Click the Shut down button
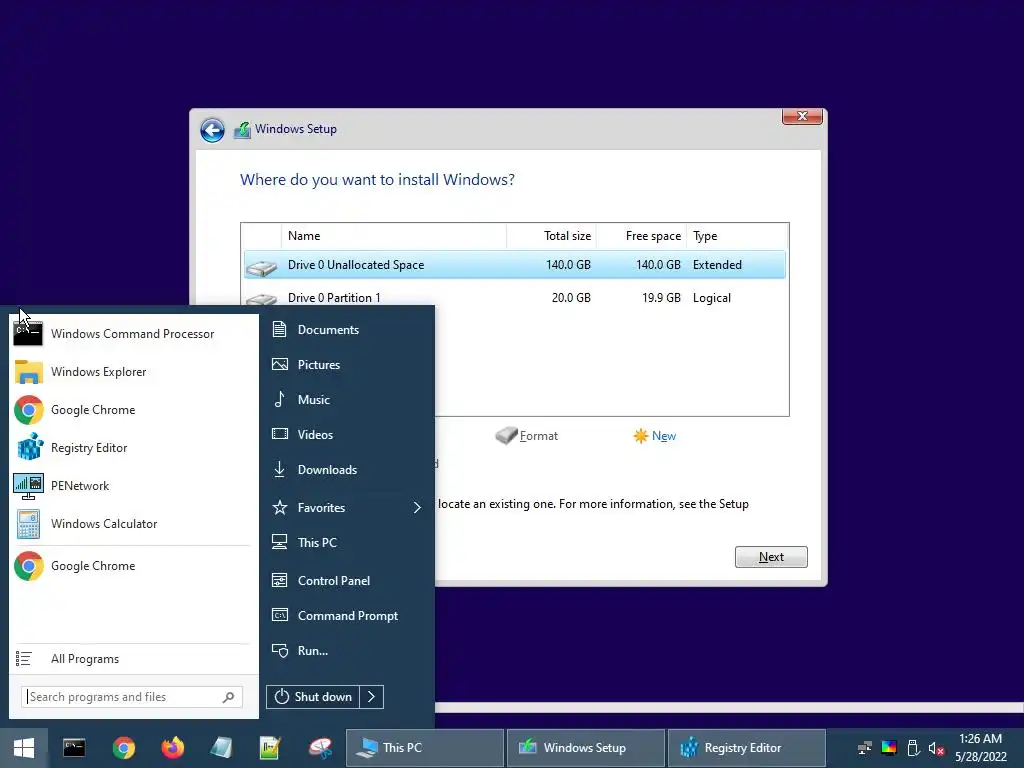Viewport: 1024px width, 768px height. [313, 697]
